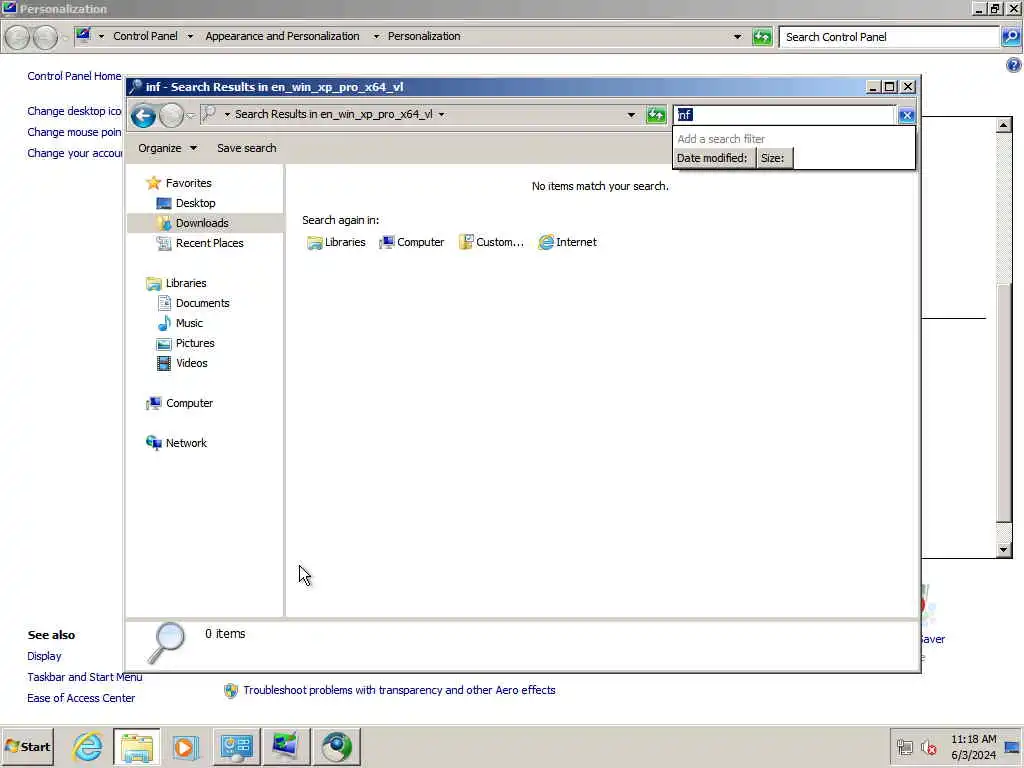Click scroll up arrow in Personalization themes list
The height and width of the screenshot is (768, 1024).
pyautogui.click(x=1004, y=125)
